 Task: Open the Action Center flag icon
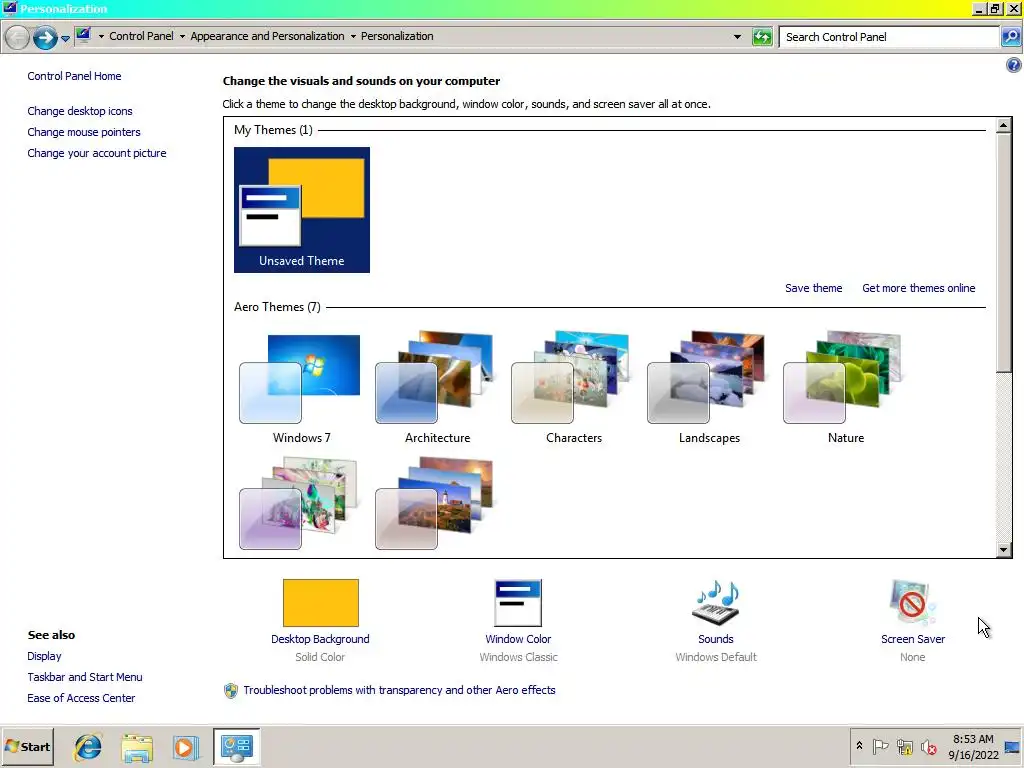coord(880,746)
